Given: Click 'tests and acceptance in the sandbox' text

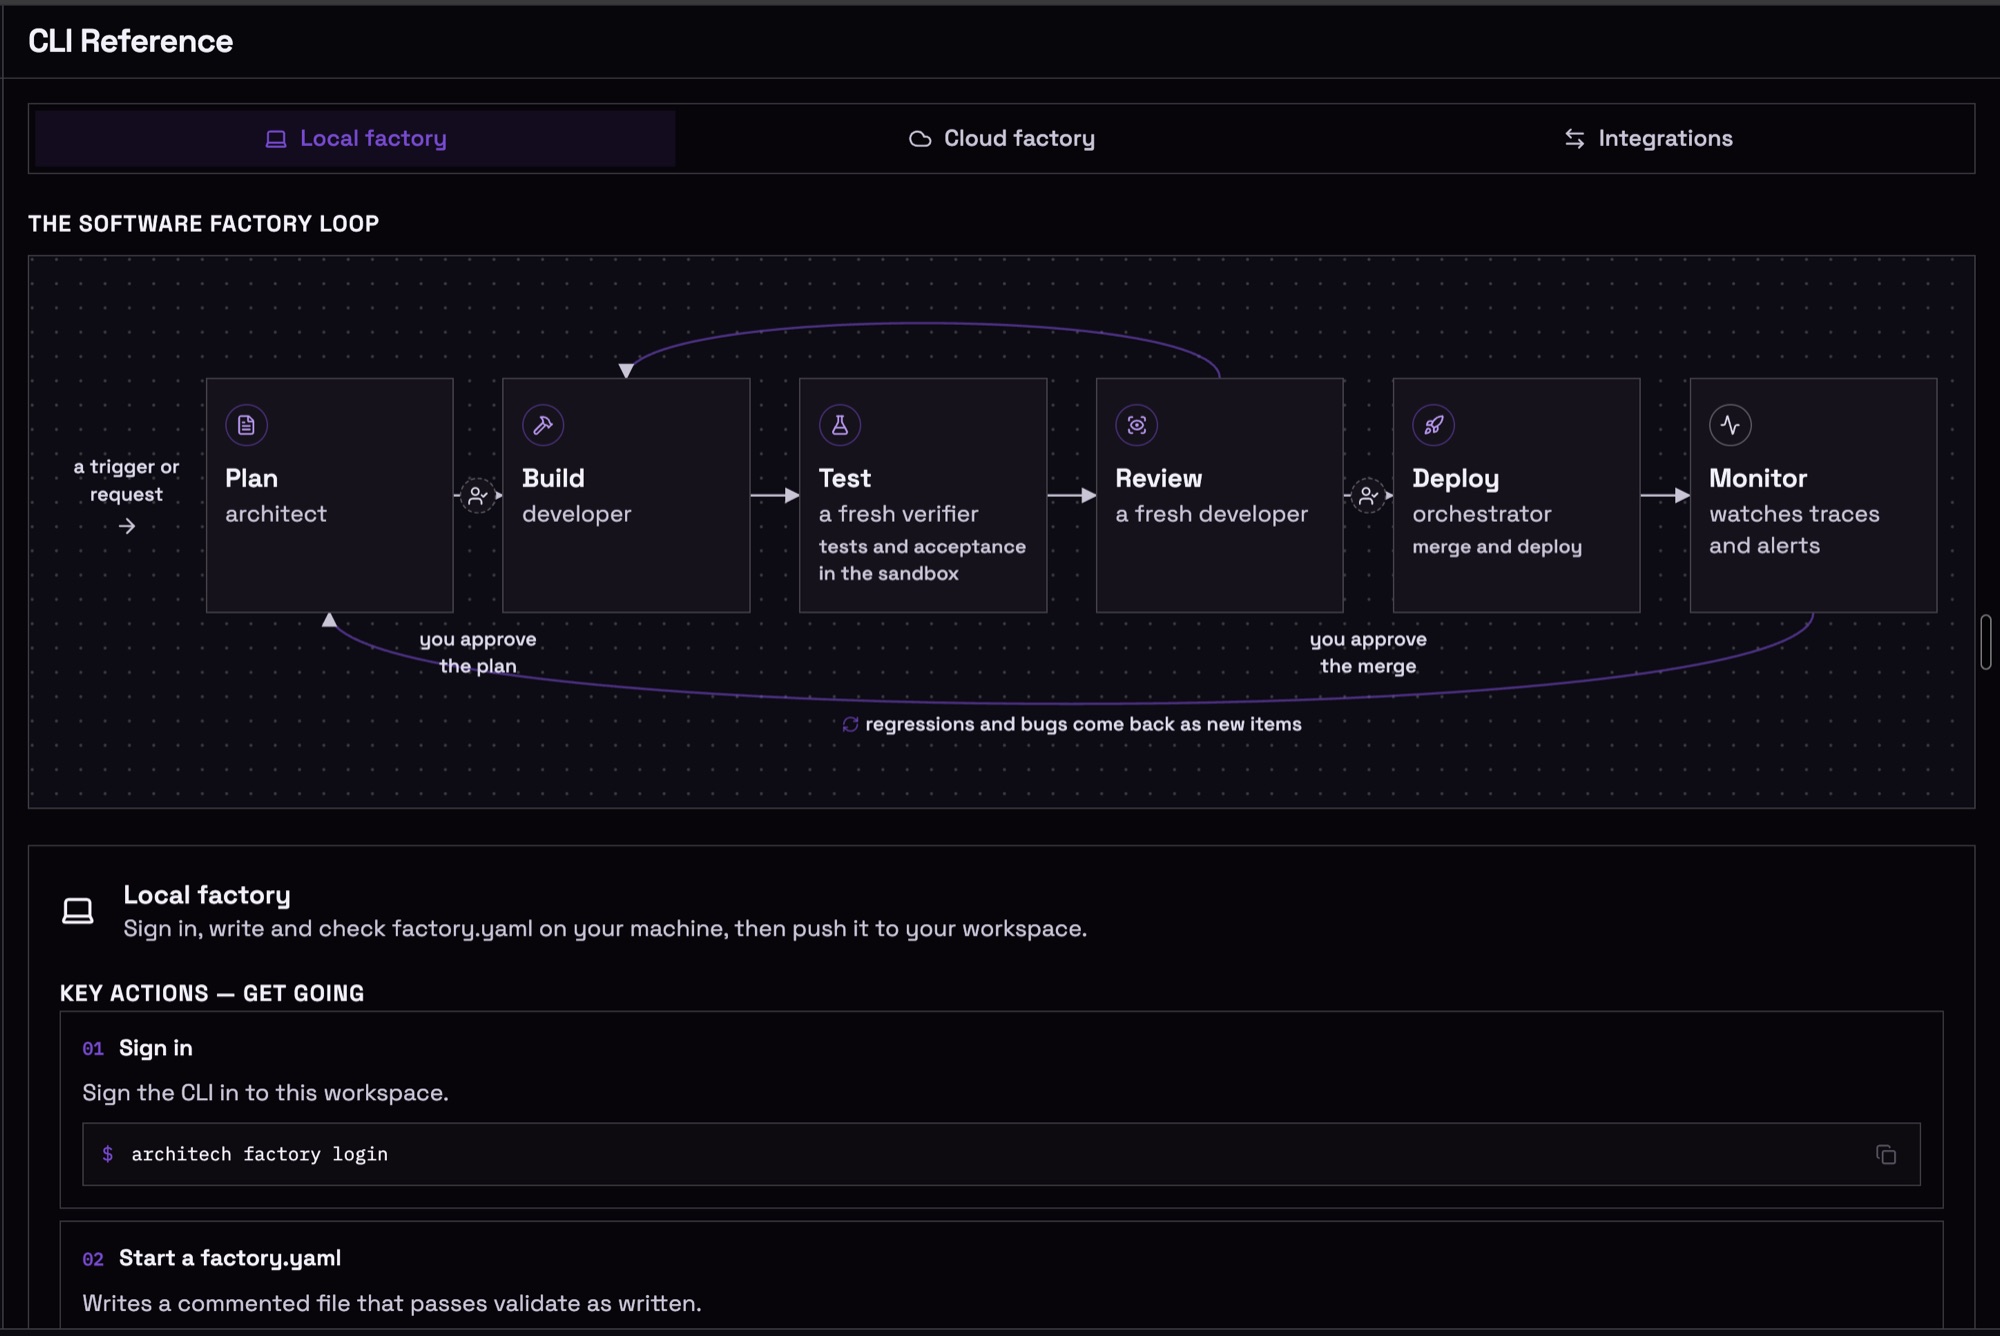Looking at the screenshot, I should tap(922, 560).
